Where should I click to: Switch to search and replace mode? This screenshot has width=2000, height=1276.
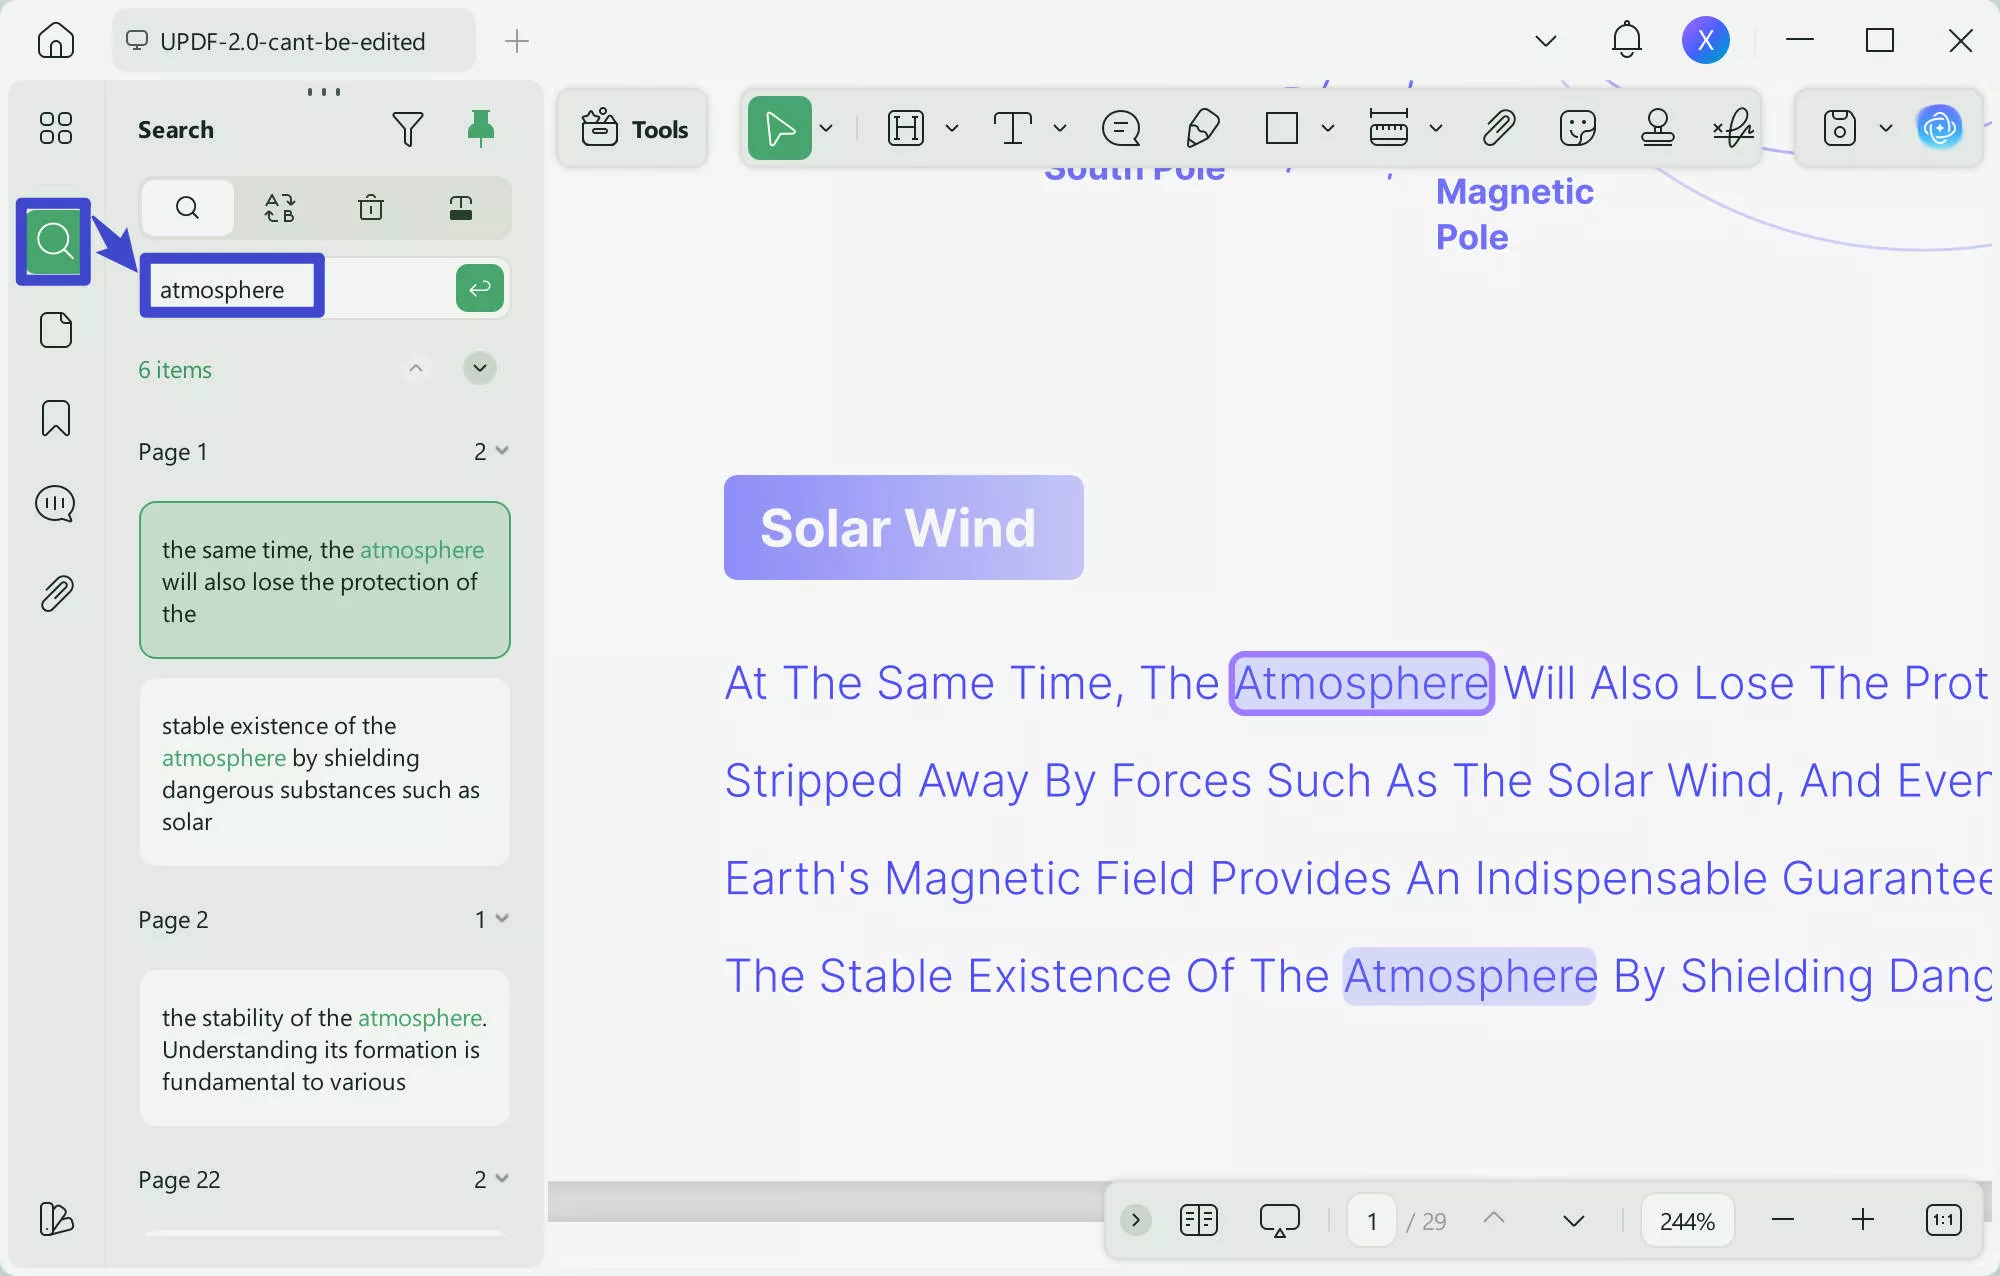pyautogui.click(x=280, y=208)
